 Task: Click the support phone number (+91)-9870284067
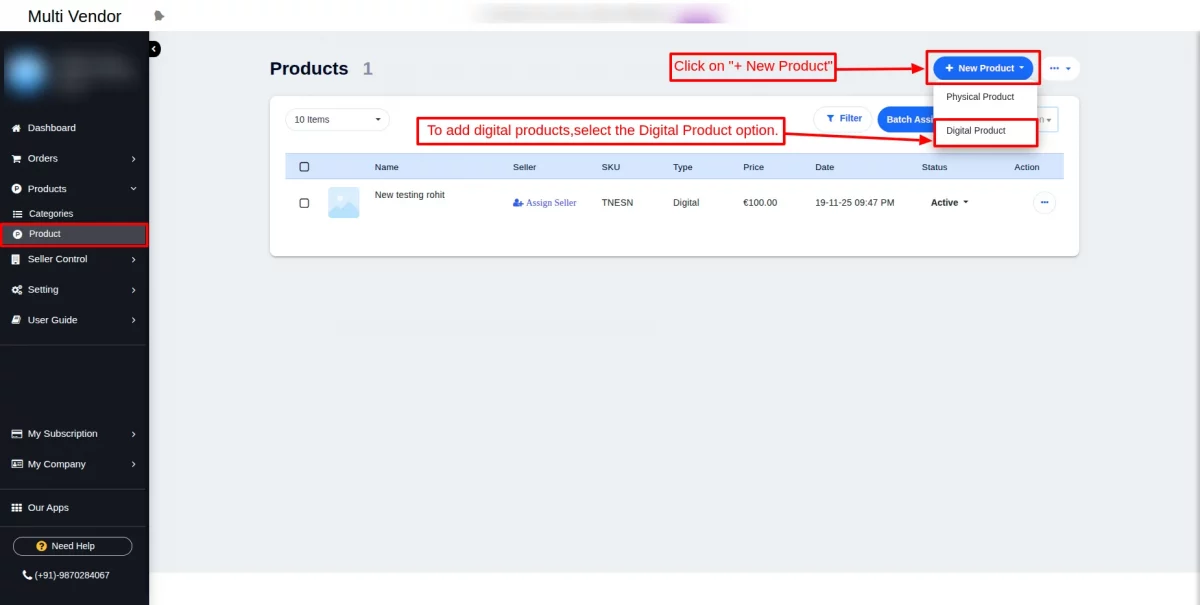coord(72,575)
